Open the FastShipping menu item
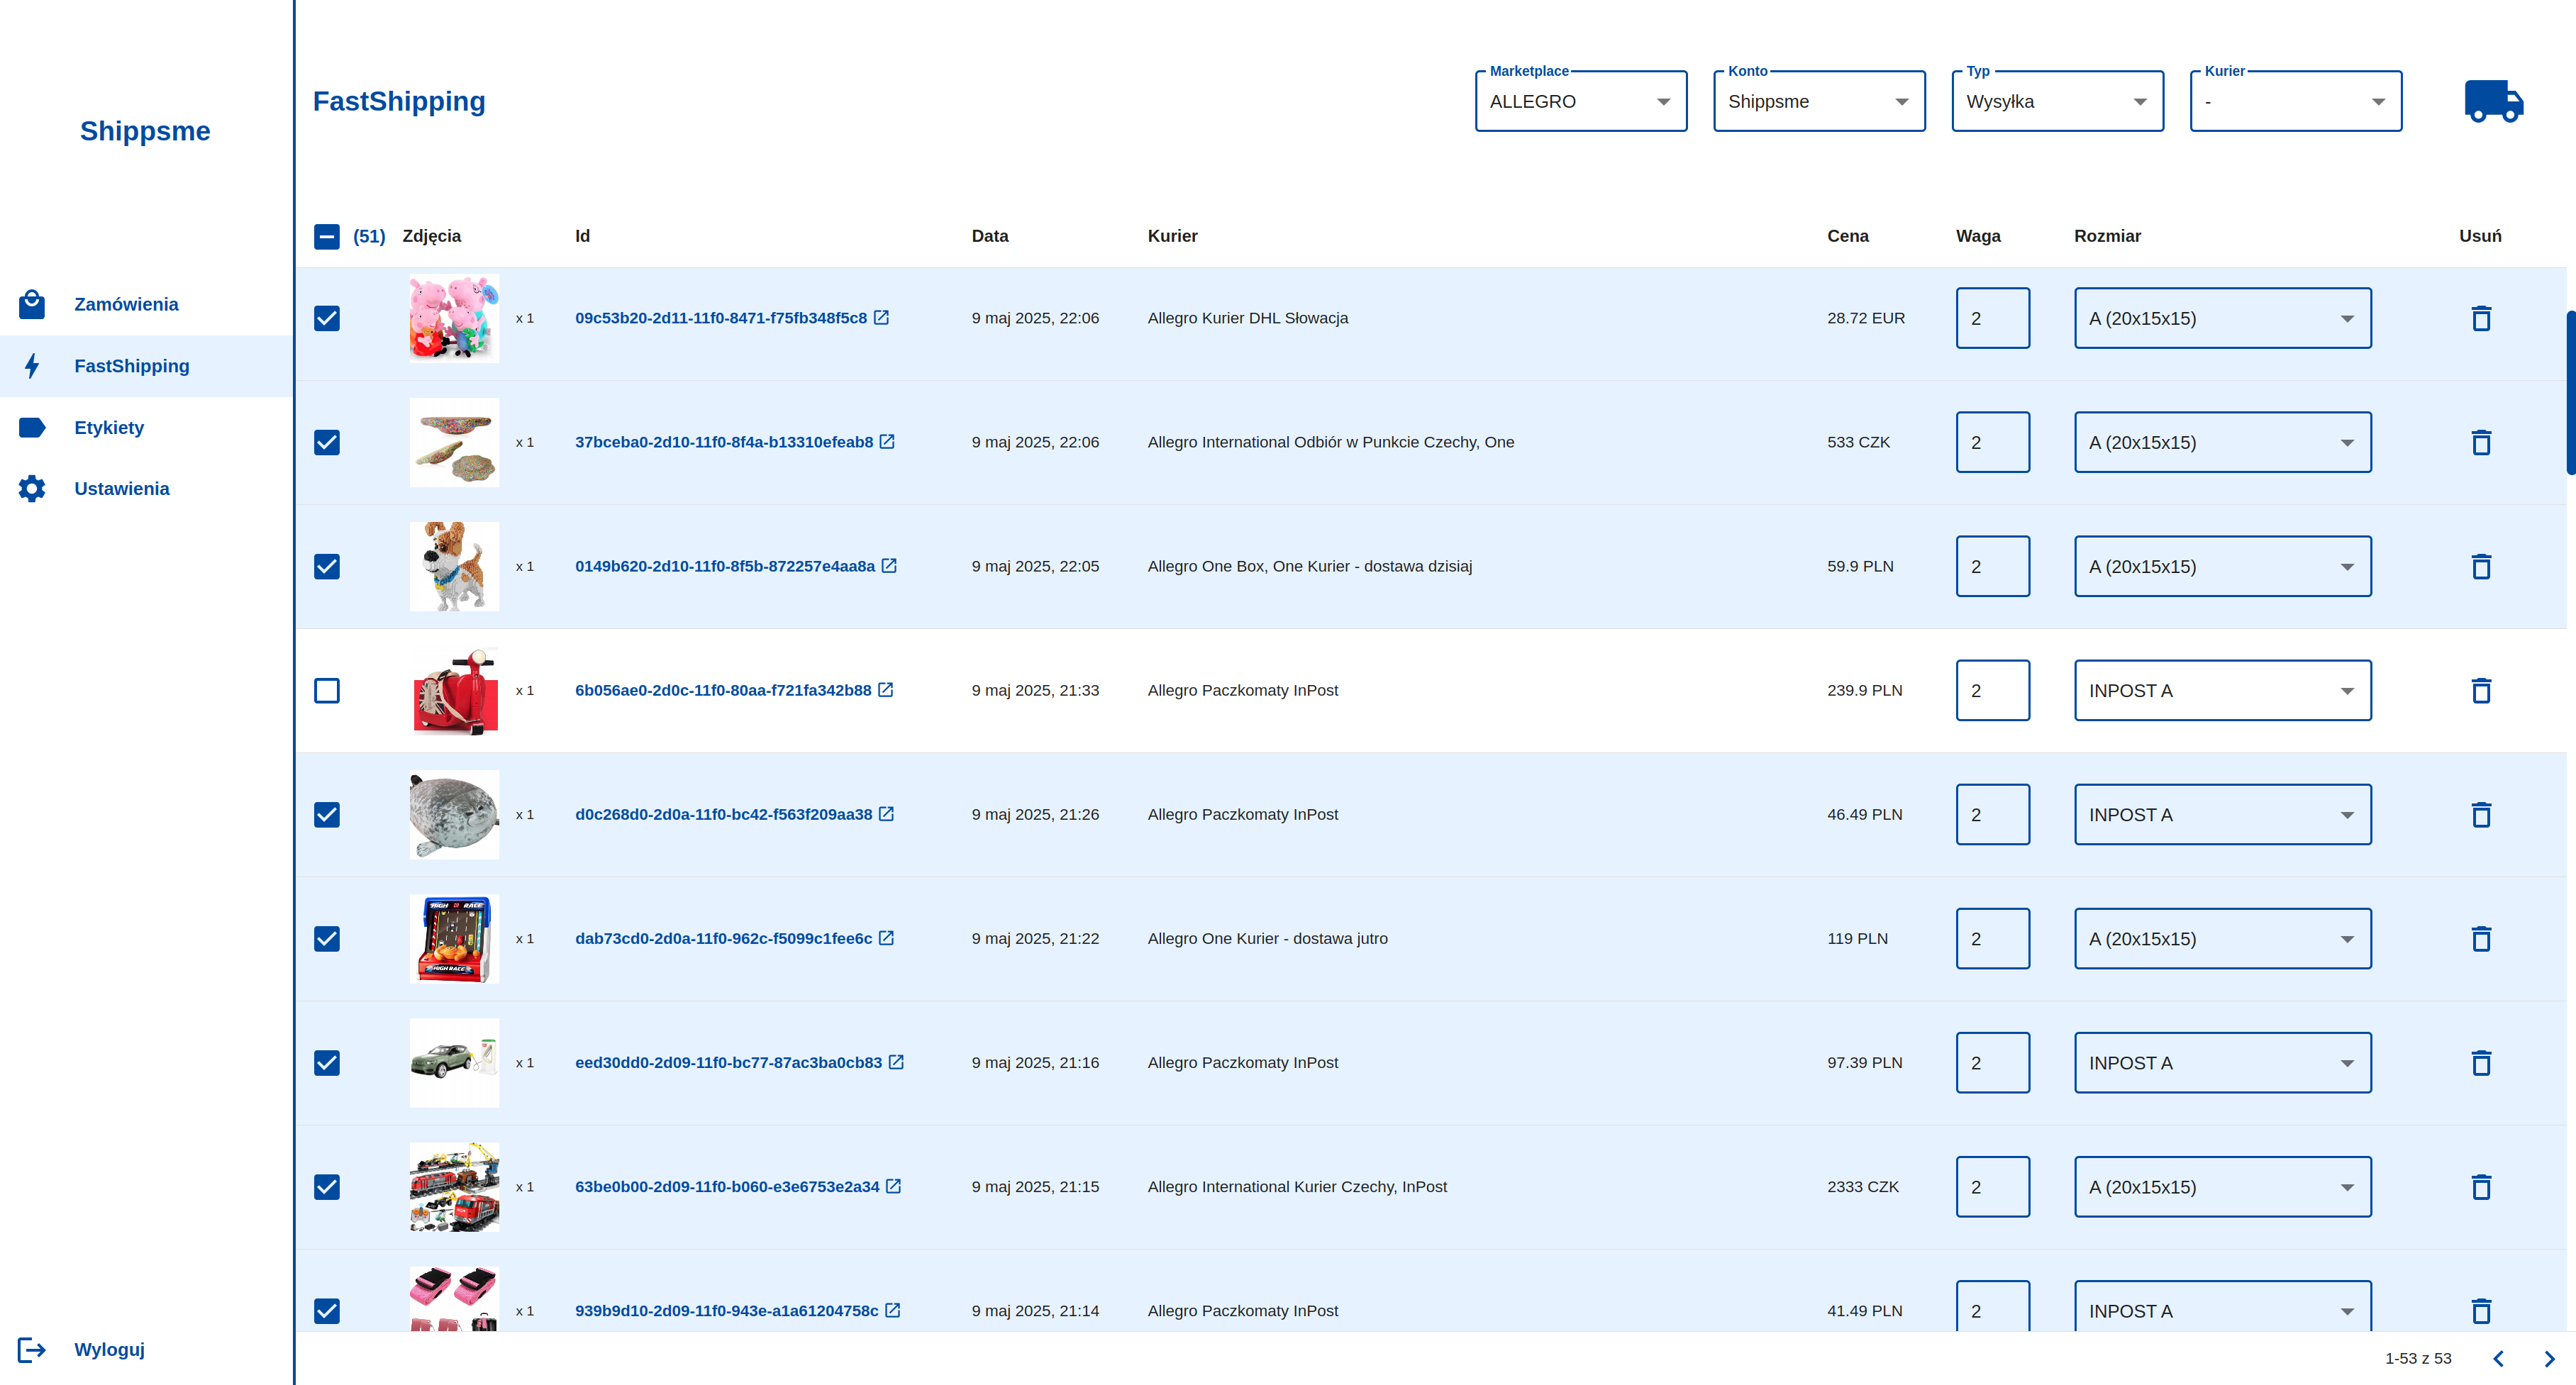 tap(146, 366)
